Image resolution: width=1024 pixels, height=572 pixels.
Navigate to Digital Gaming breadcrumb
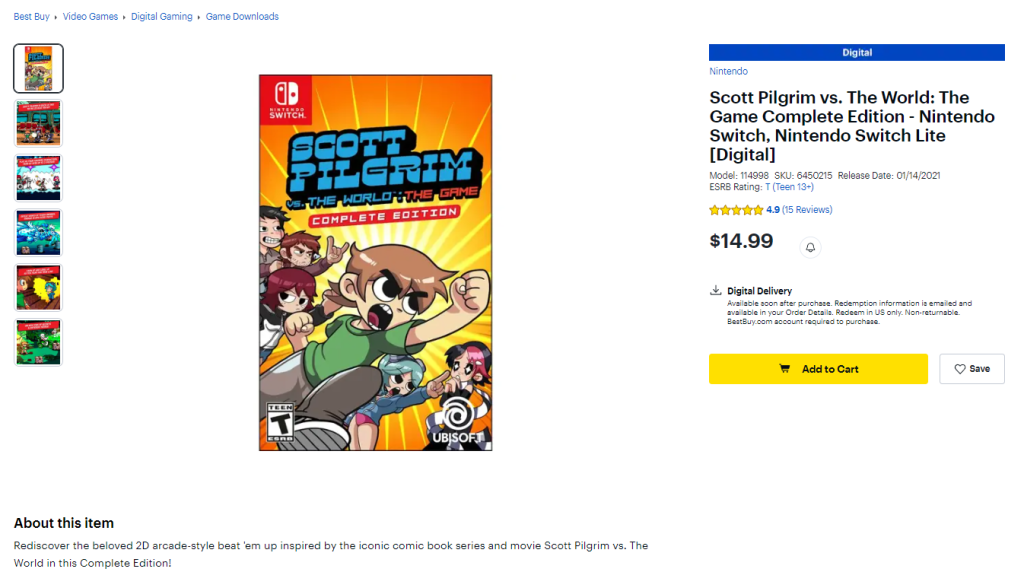tap(161, 17)
